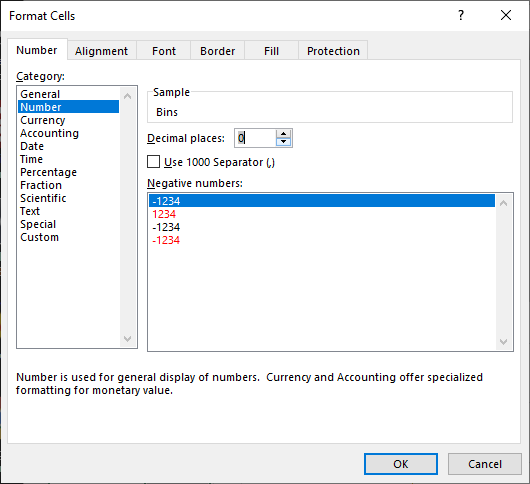This screenshot has height=484, width=530.
Task: Click Negative numbers list scroll down arrow
Action: (503, 342)
